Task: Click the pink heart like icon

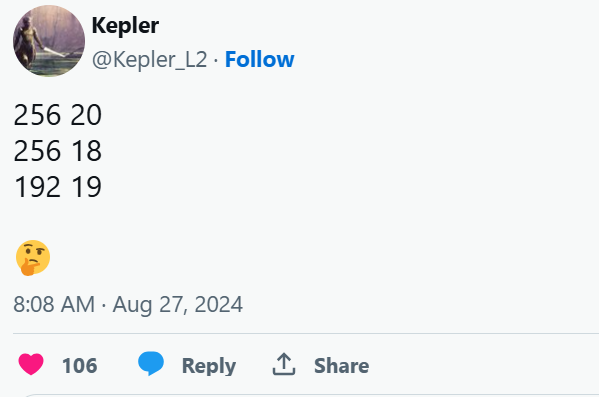Action: (31, 365)
